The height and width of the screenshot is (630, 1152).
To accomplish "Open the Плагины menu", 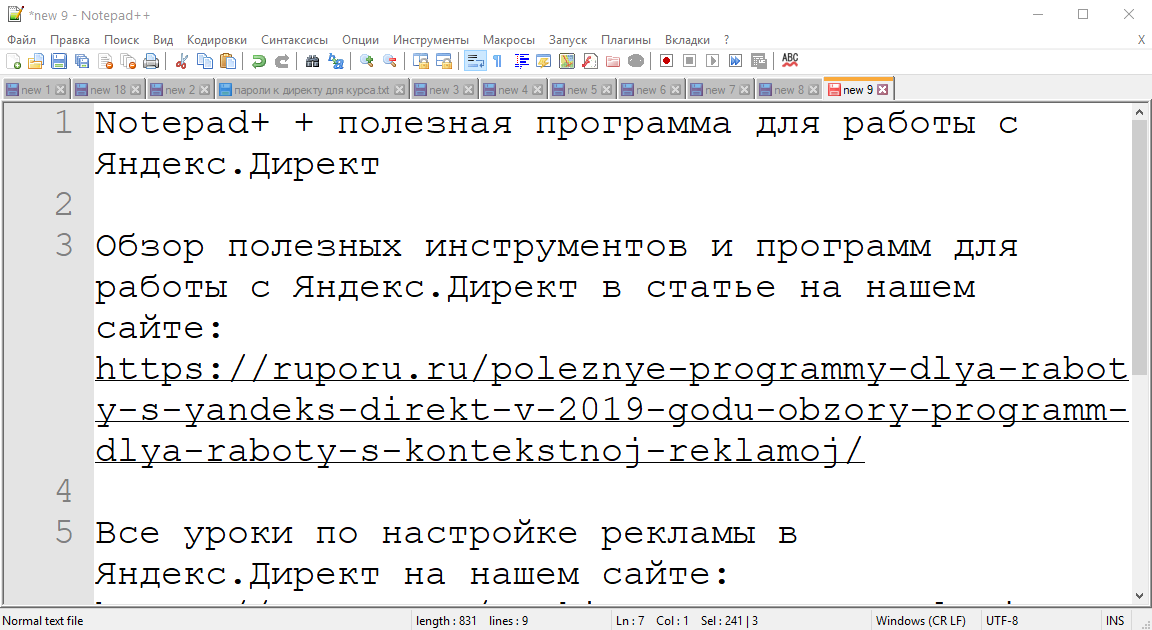I will pos(626,40).
